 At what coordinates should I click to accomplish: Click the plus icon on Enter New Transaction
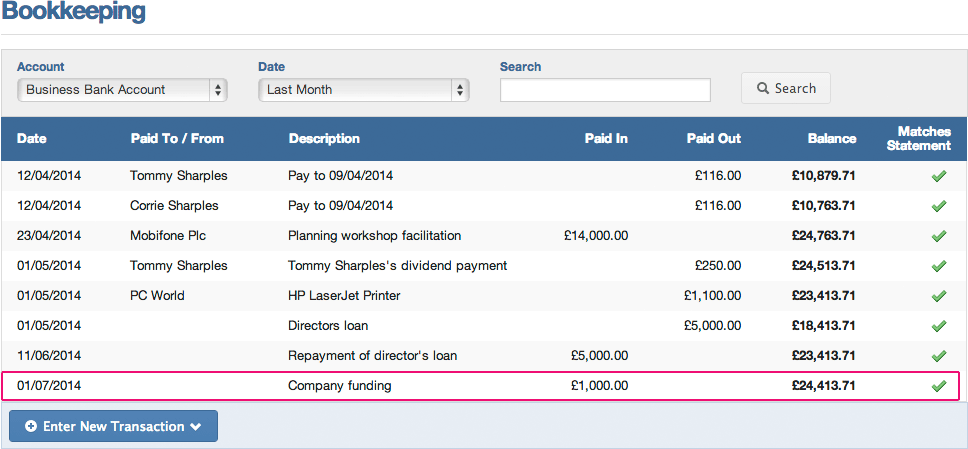point(31,426)
